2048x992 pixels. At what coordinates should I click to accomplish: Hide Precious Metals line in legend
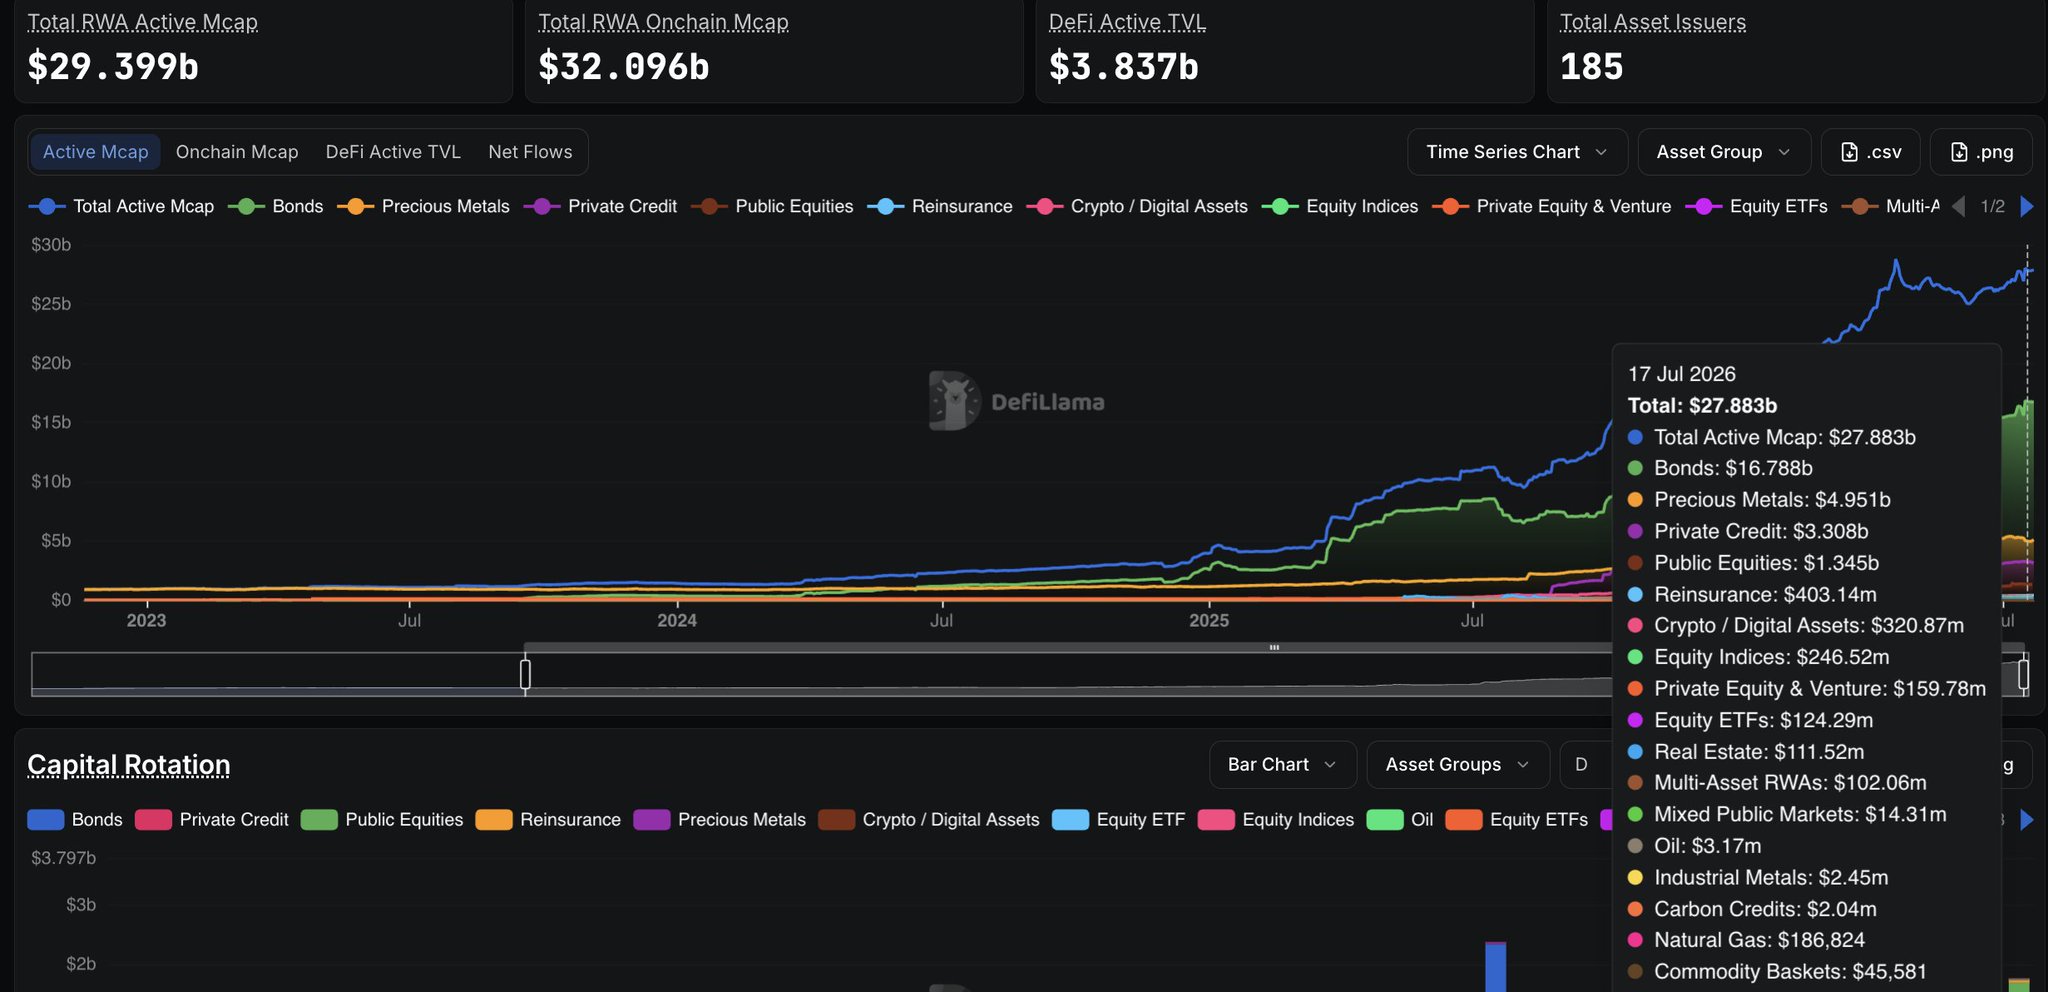[424, 206]
